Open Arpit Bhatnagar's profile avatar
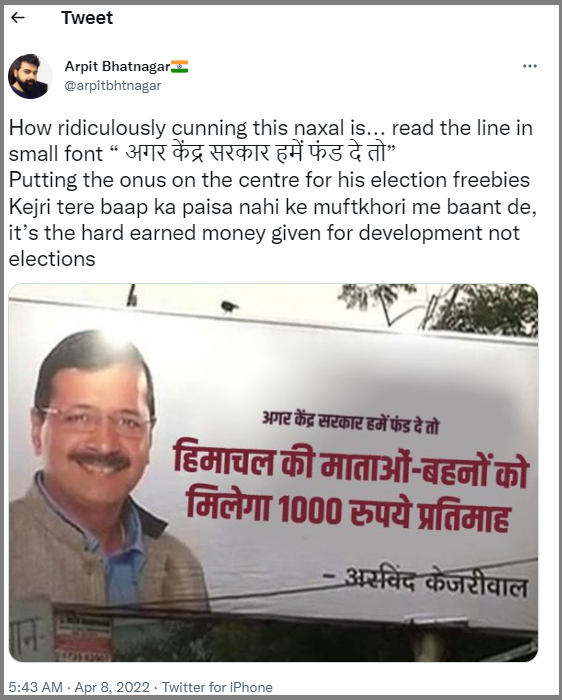The image size is (562, 700). click(x=30, y=76)
